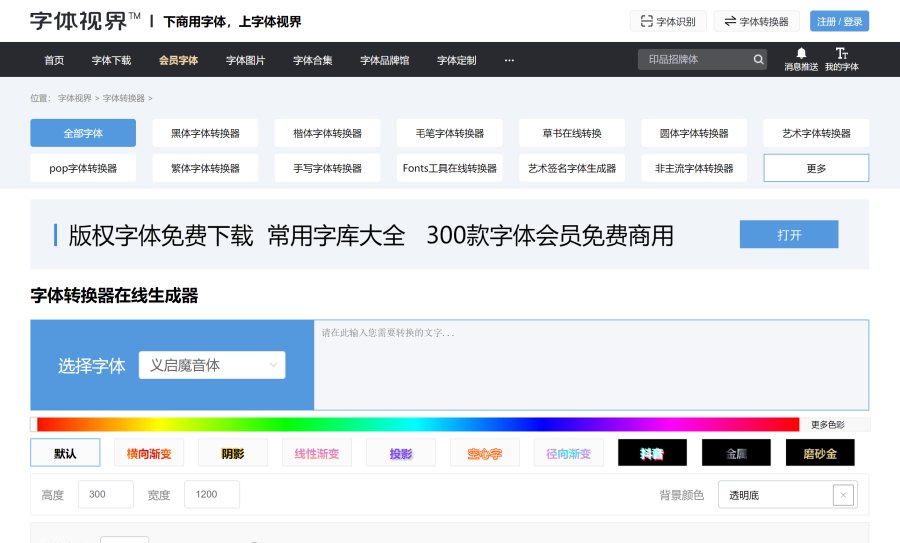Clear background color with X icon
The width and height of the screenshot is (900, 543).
tap(843, 495)
